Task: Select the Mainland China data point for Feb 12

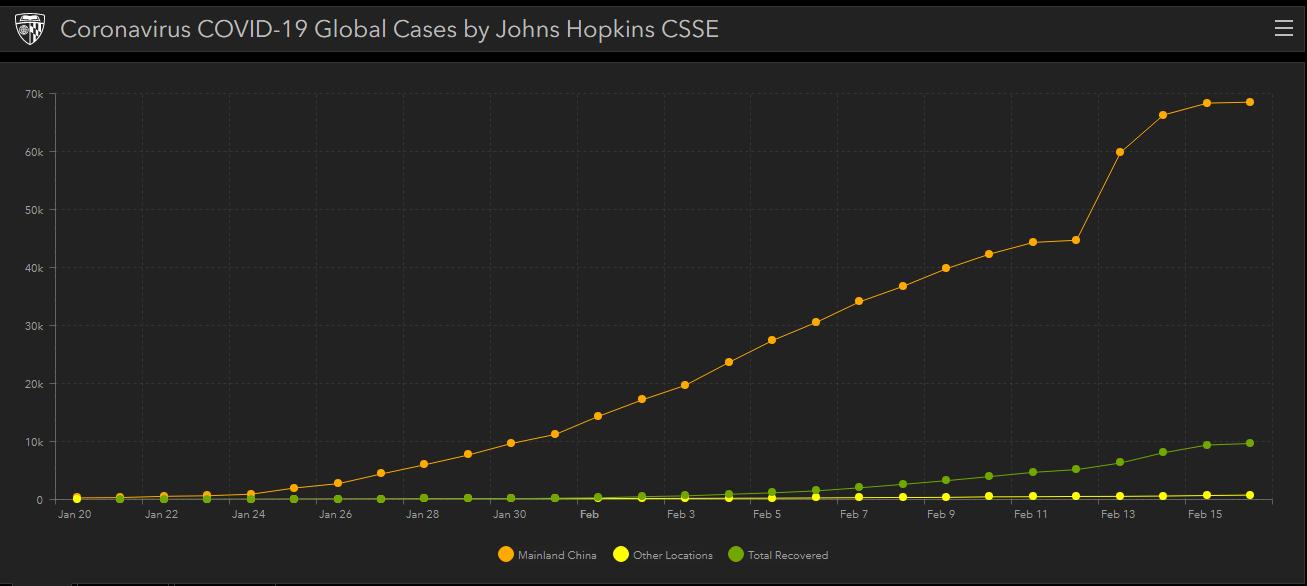Action: click(1076, 240)
